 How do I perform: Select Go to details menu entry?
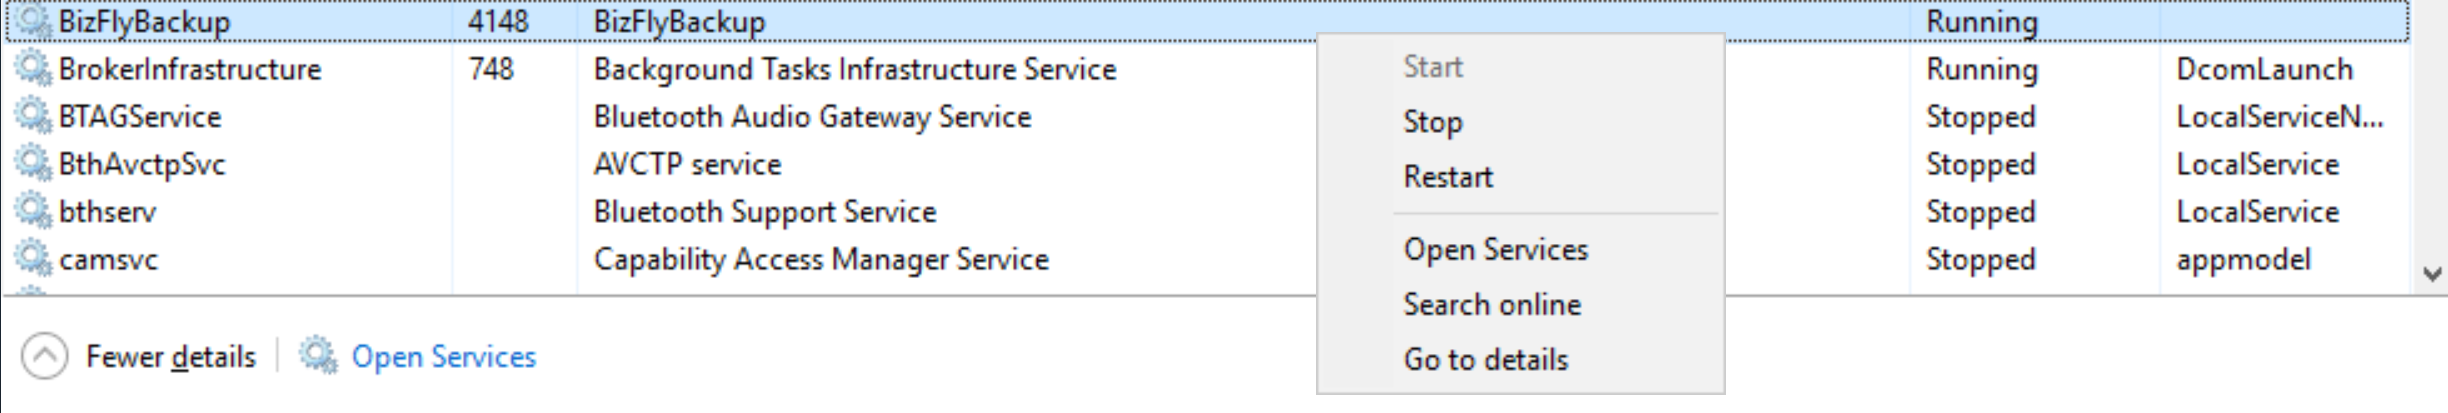pyautogui.click(x=1486, y=359)
